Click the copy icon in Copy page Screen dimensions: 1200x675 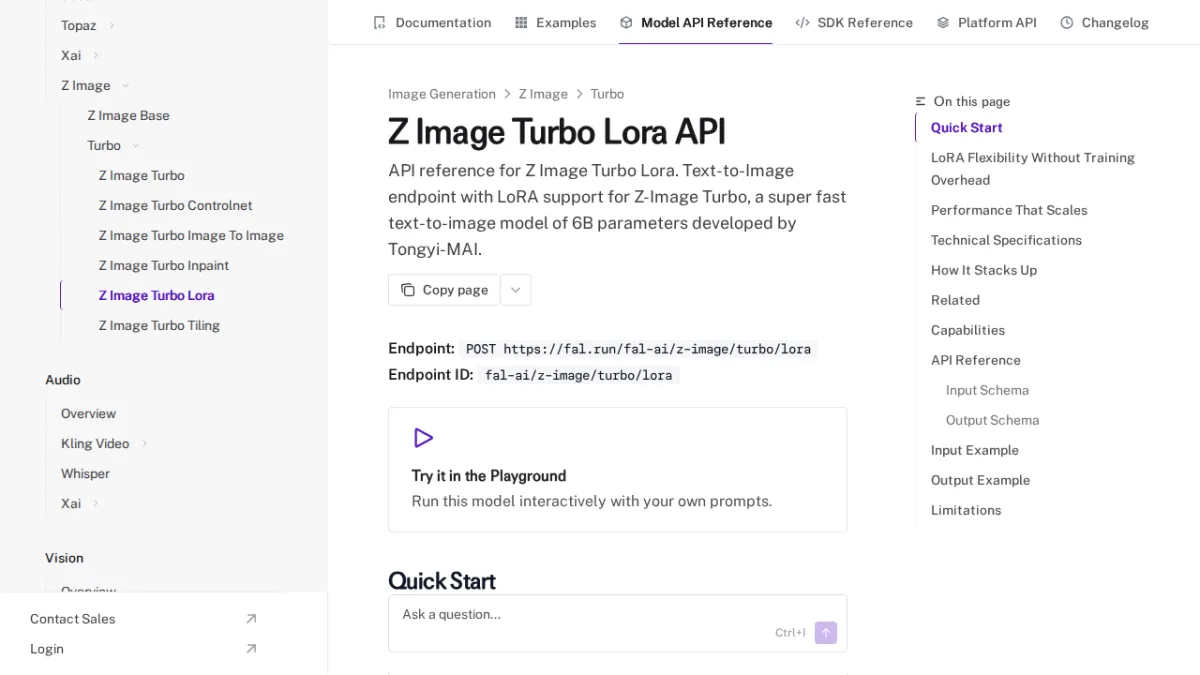[x=408, y=290]
